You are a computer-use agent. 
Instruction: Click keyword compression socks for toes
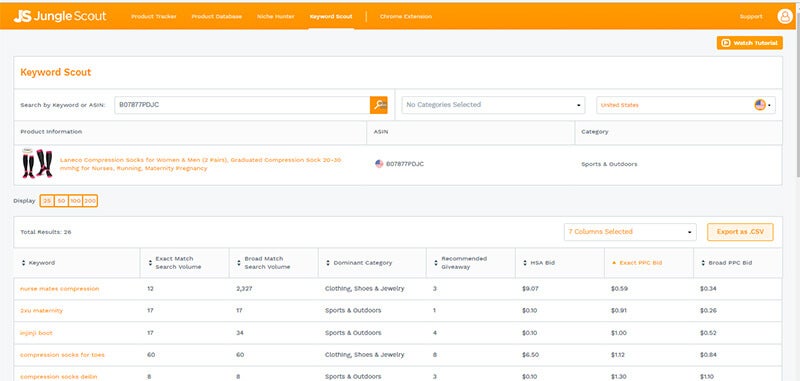[x=62, y=354]
